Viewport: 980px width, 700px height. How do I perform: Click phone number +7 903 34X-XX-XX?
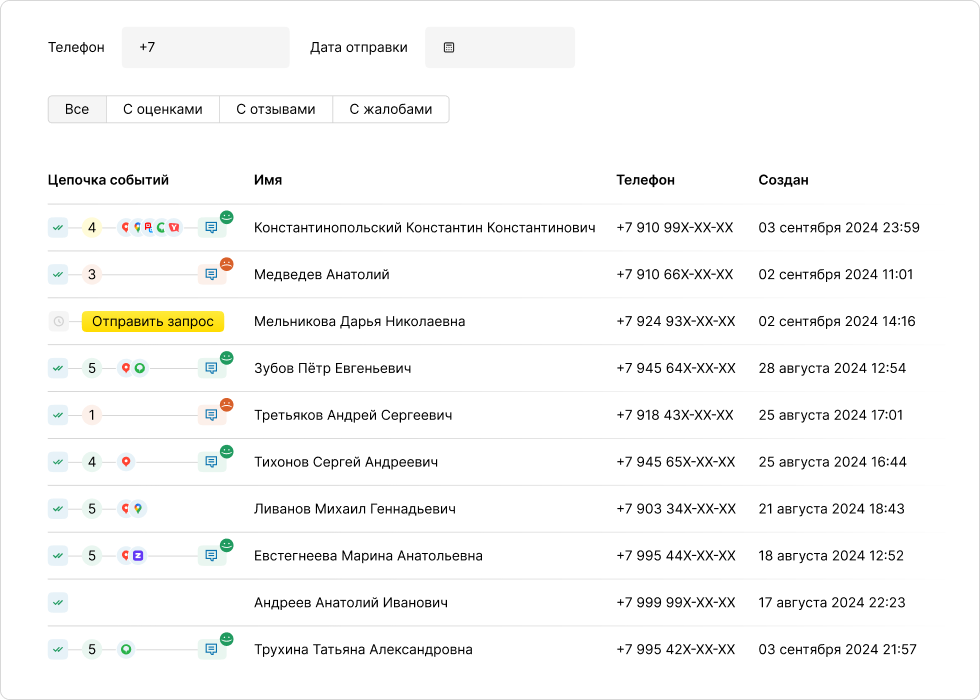click(x=676, y=509)
